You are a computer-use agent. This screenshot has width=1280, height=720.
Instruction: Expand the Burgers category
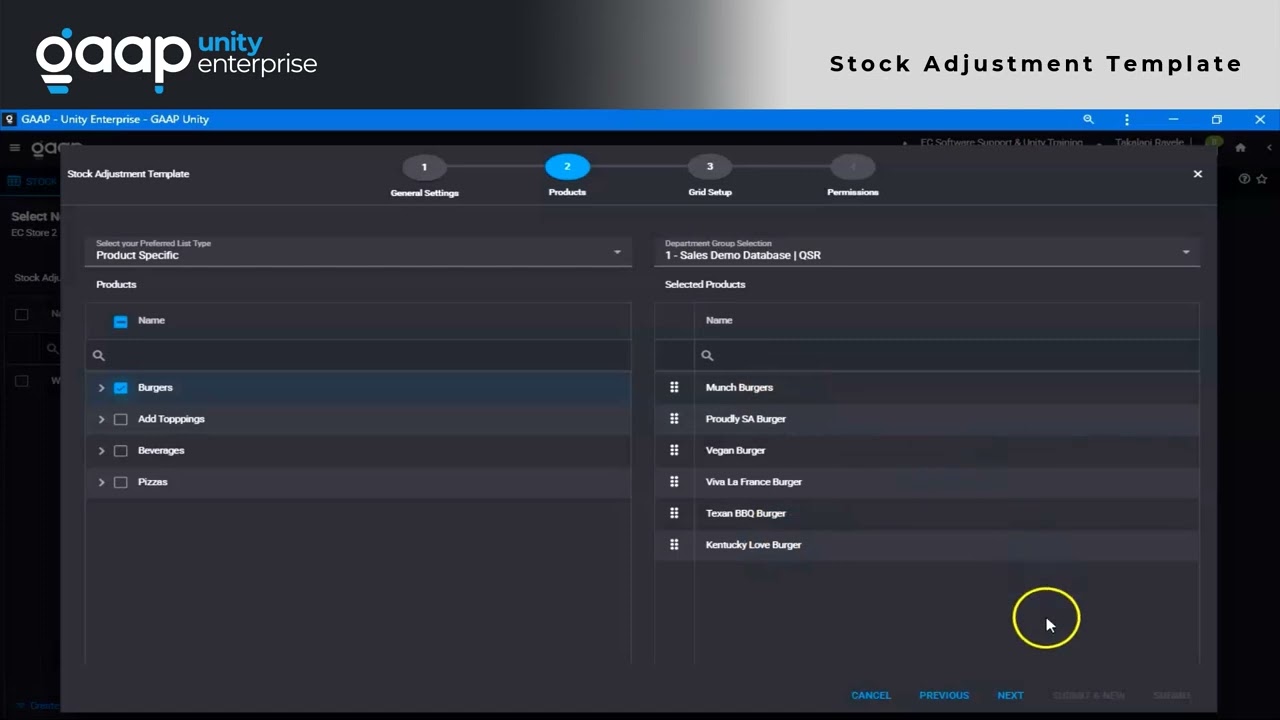click(101, 388)
